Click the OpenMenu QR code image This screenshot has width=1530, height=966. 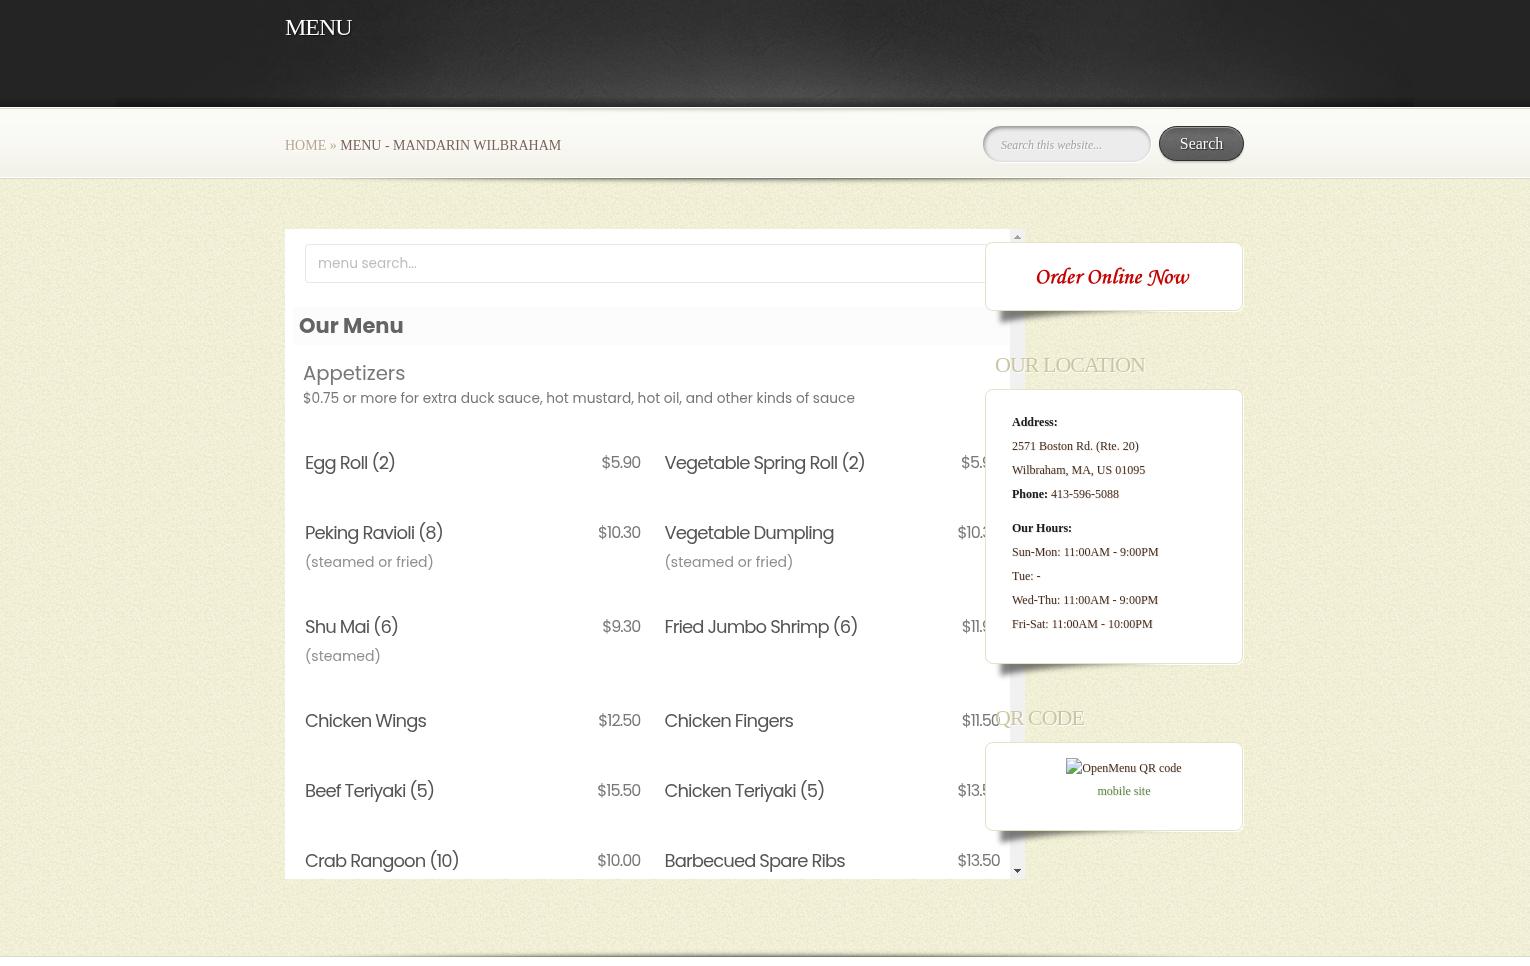point(1123,768)
